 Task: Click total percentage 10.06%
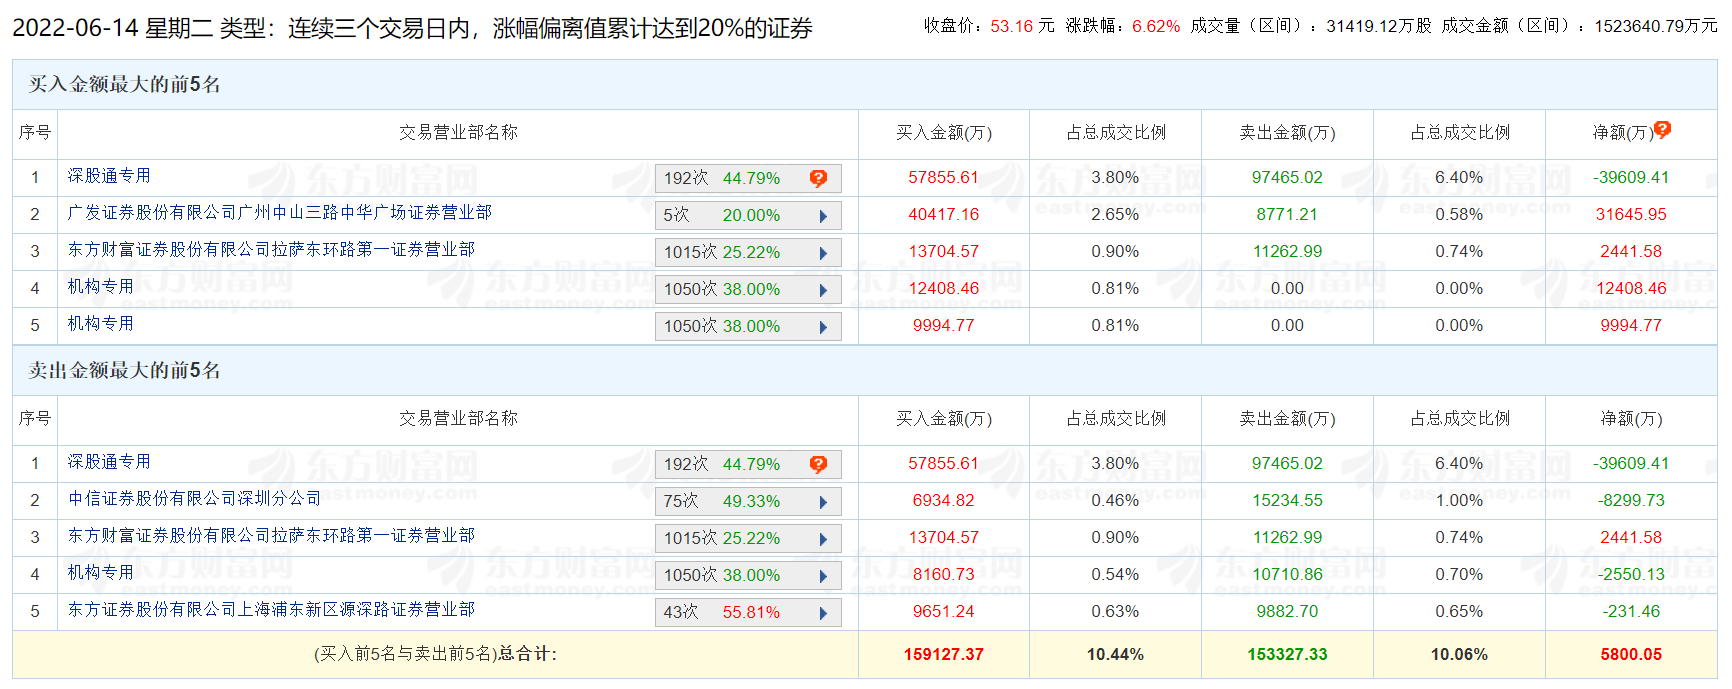[1459, 655]
